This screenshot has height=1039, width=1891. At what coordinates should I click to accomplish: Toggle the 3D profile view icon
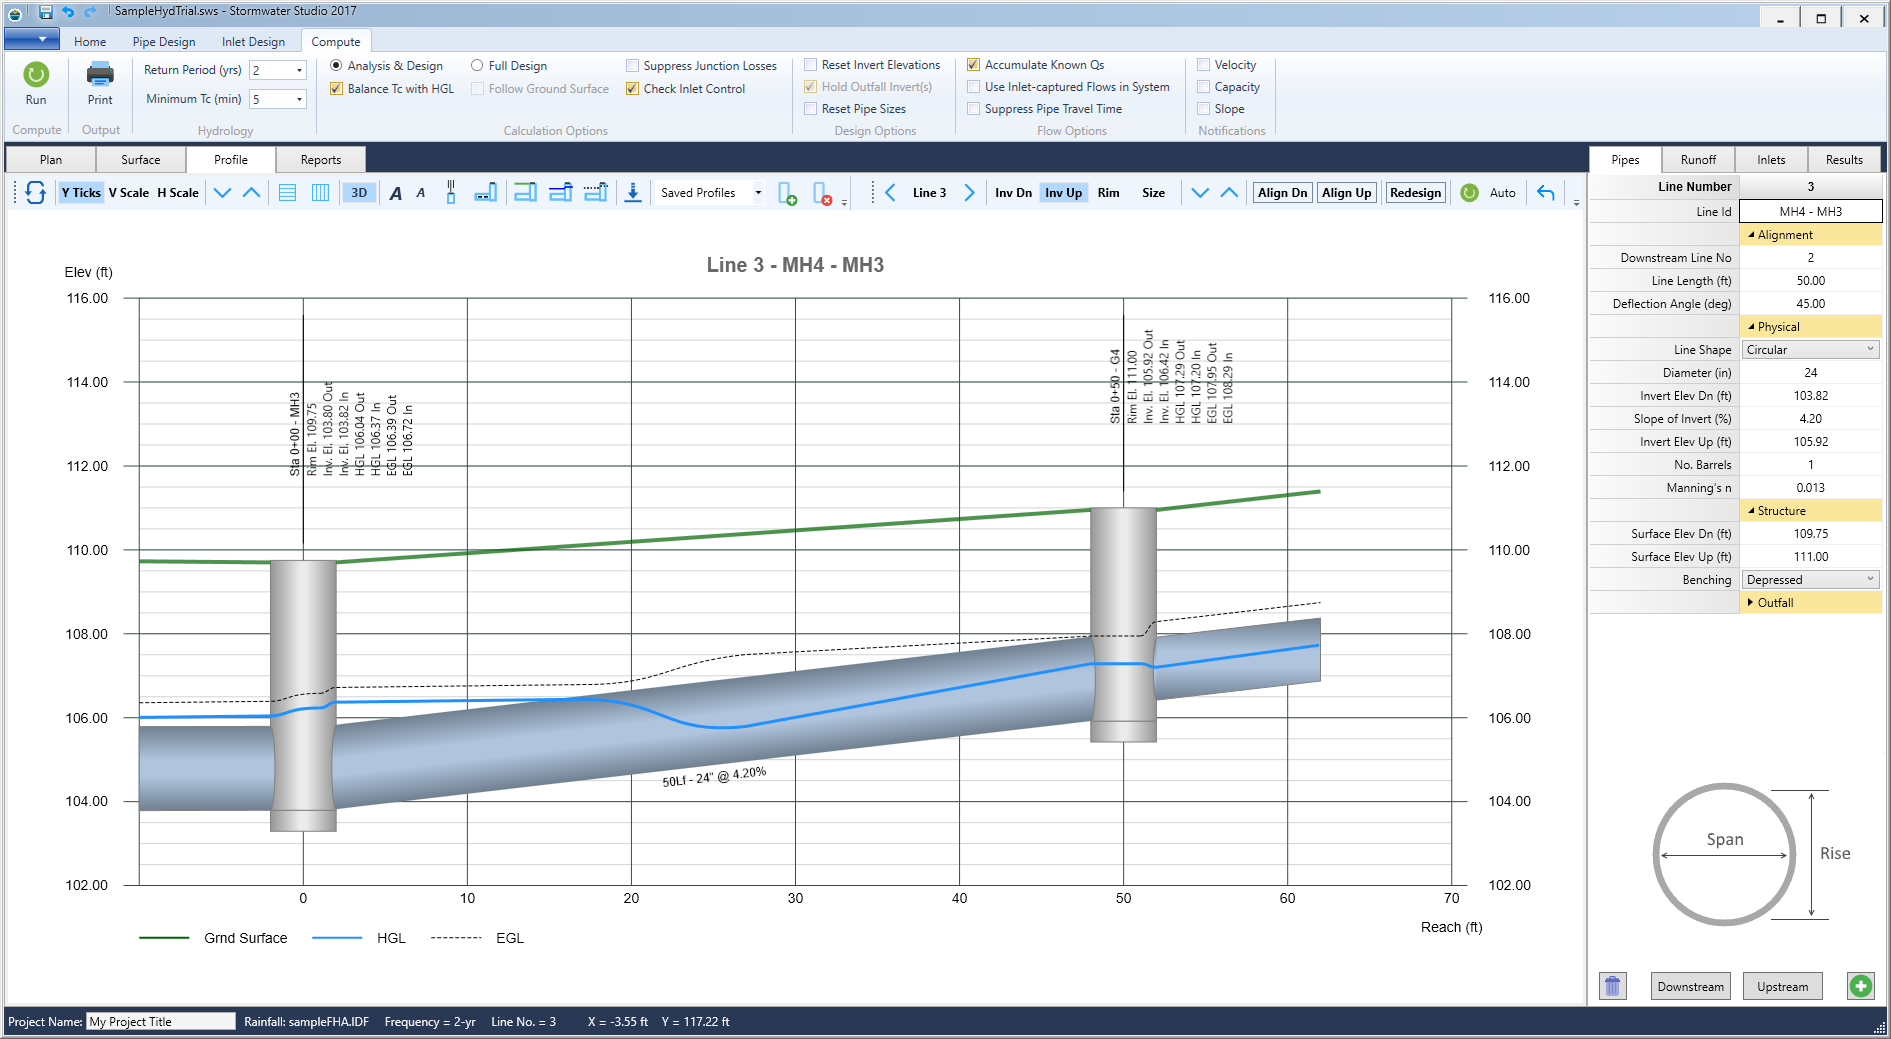click(359, 192)
